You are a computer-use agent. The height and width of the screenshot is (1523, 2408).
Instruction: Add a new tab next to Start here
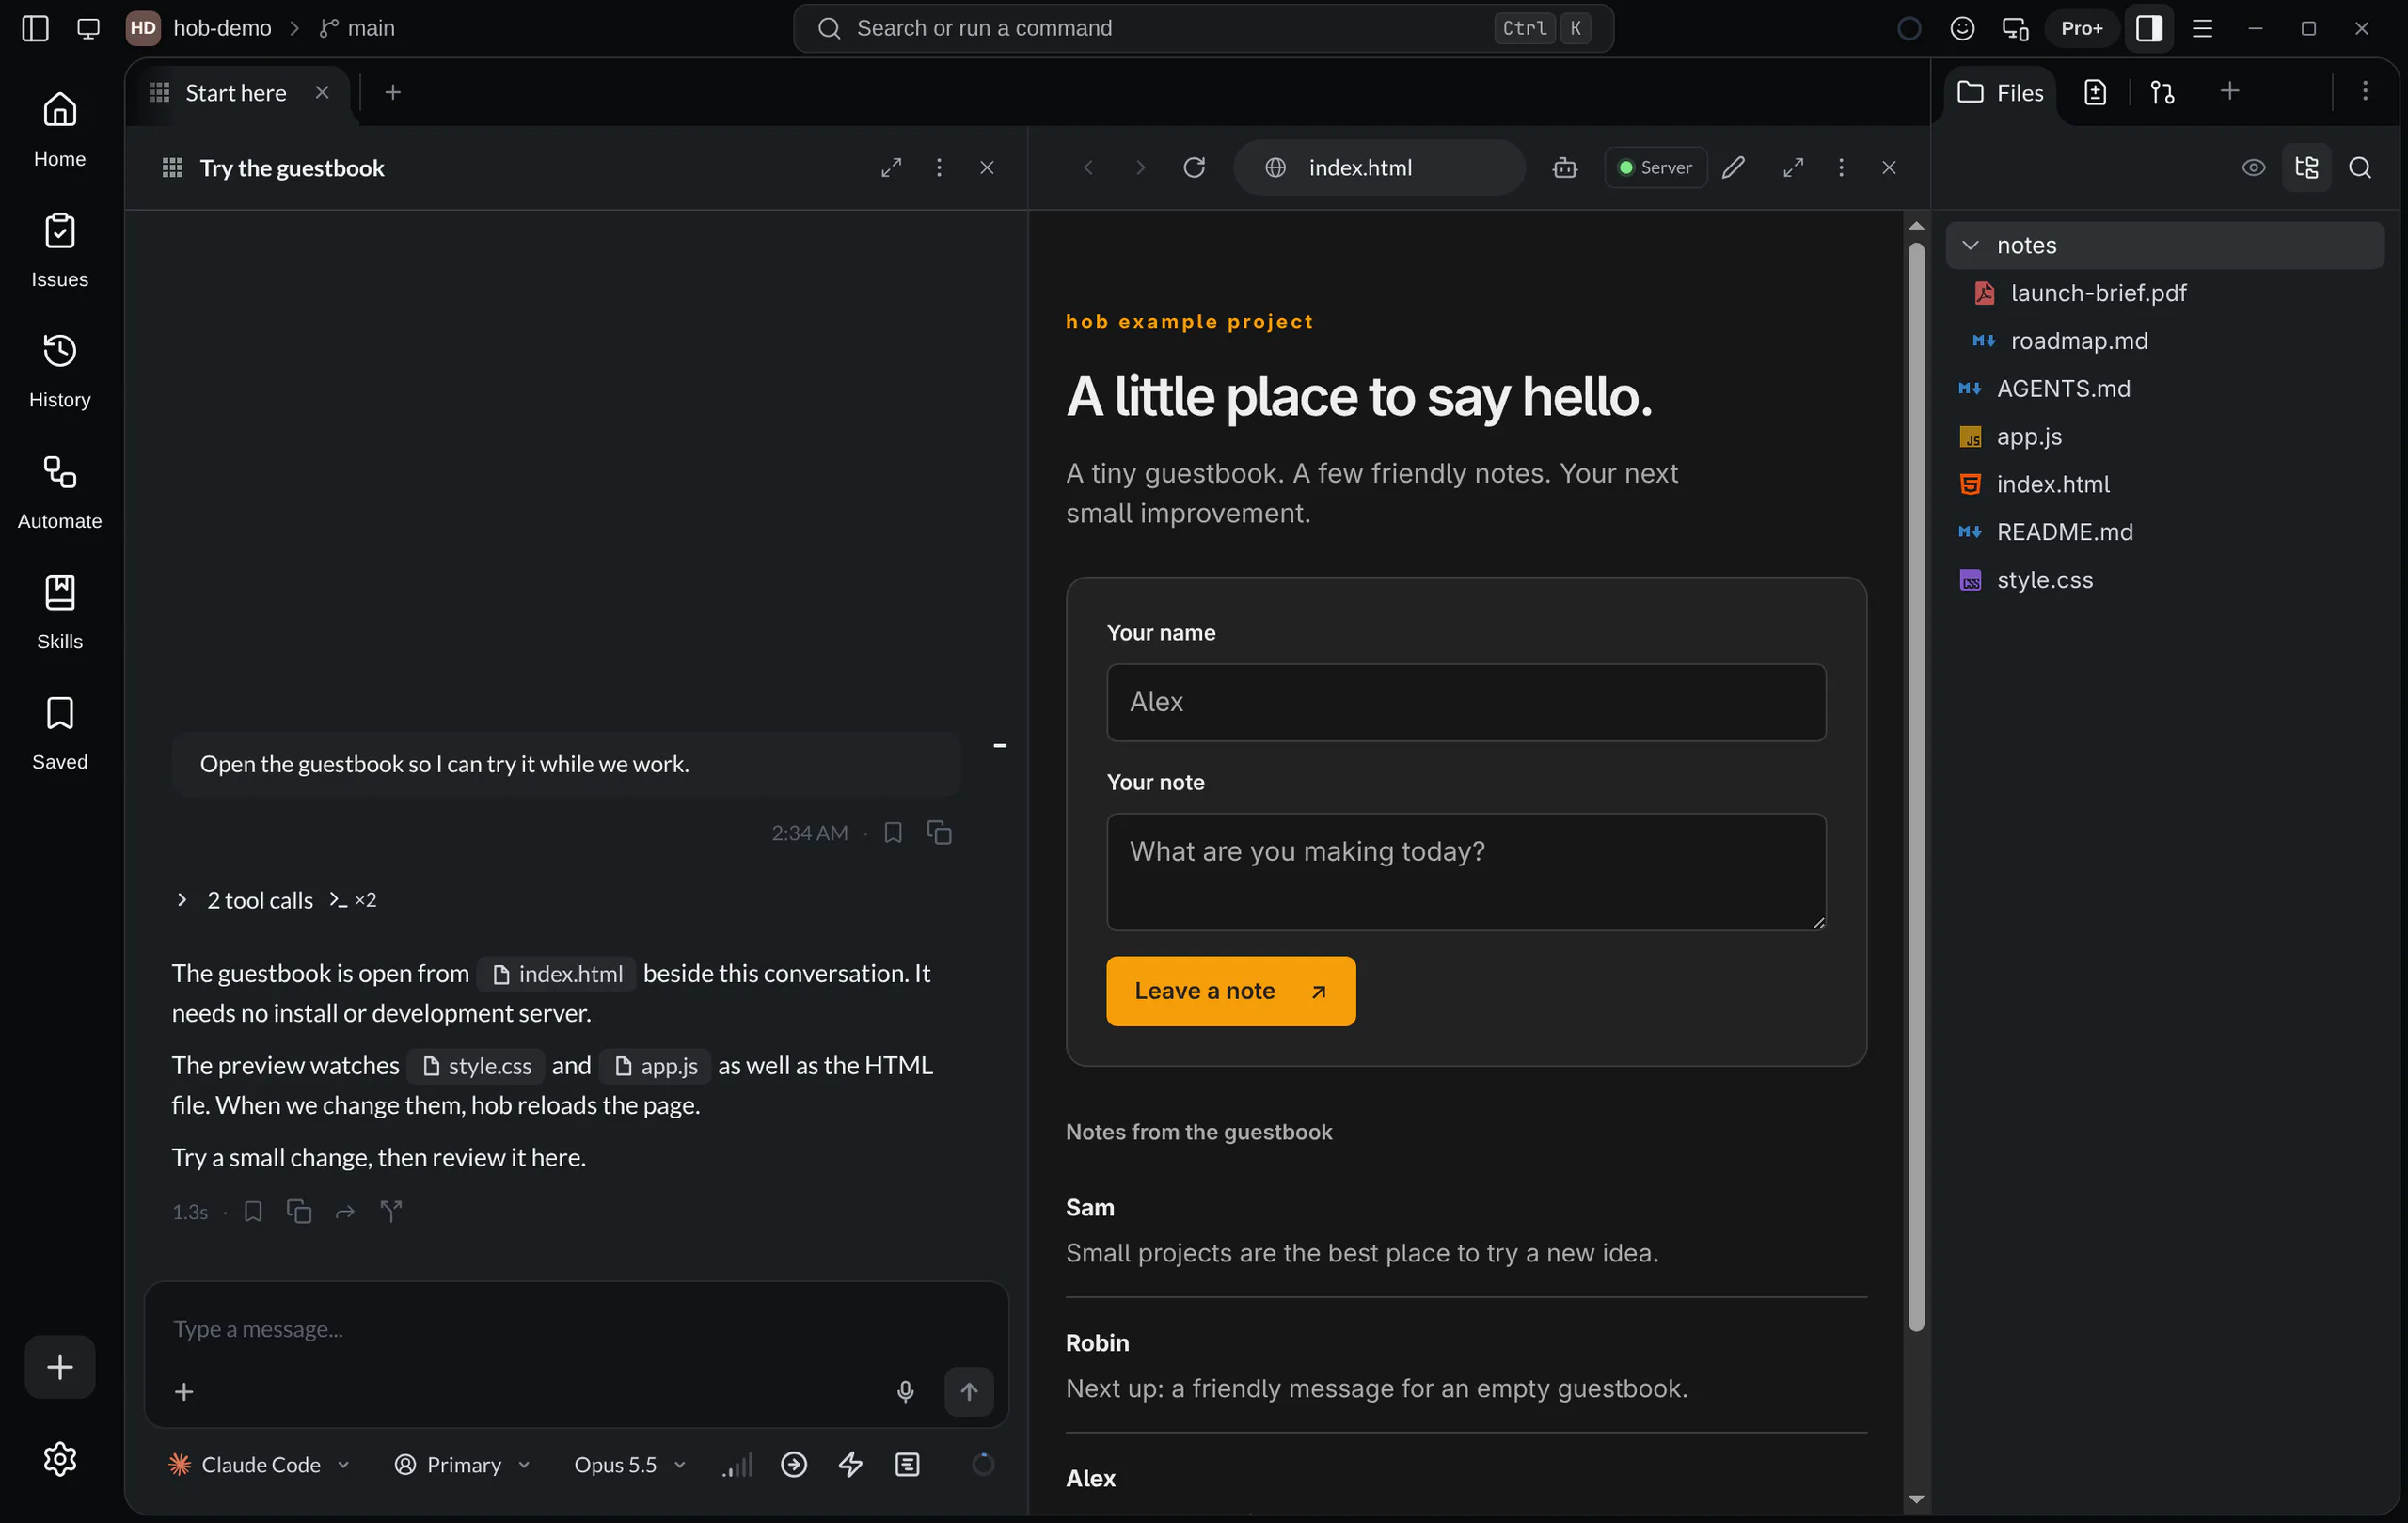click(x=393, y=92)
